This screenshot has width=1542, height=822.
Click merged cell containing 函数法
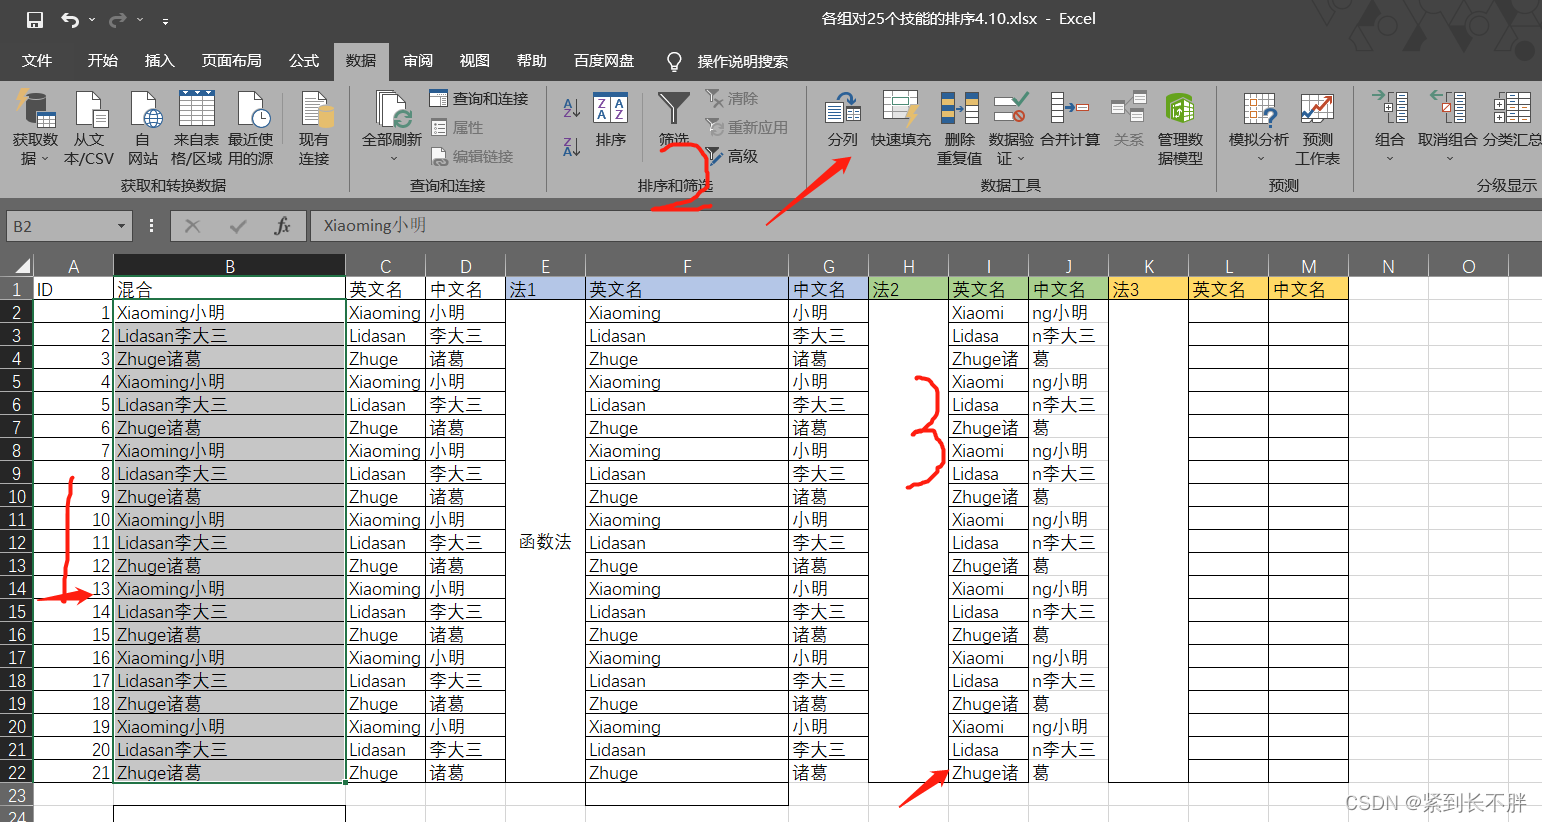pos(546,541)
